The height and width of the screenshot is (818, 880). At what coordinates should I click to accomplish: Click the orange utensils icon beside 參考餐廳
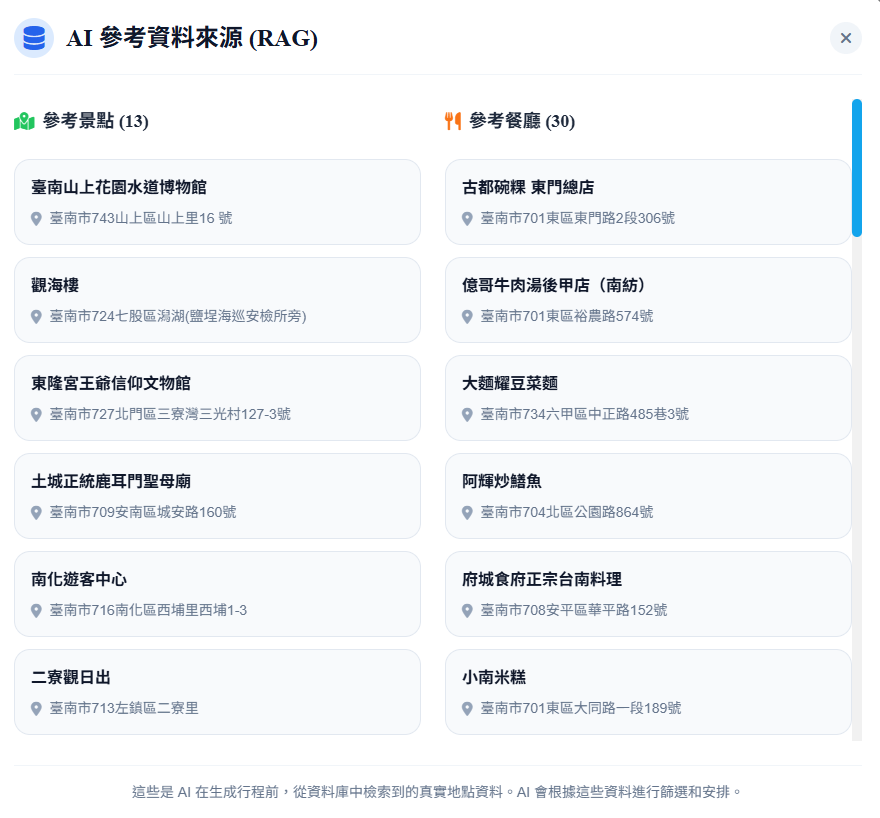click(x=453, y=121)
